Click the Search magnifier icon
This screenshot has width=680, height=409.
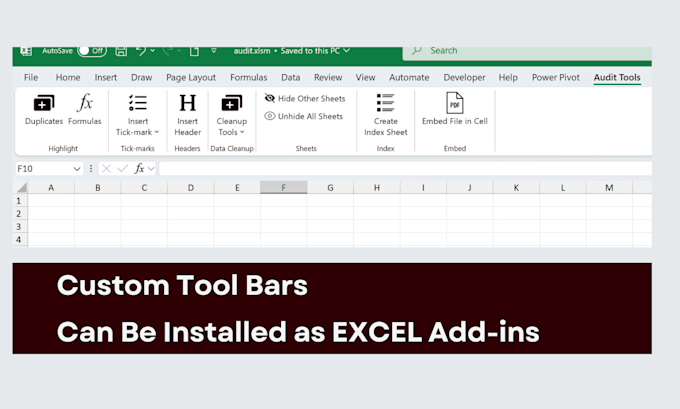pos(416,51)
